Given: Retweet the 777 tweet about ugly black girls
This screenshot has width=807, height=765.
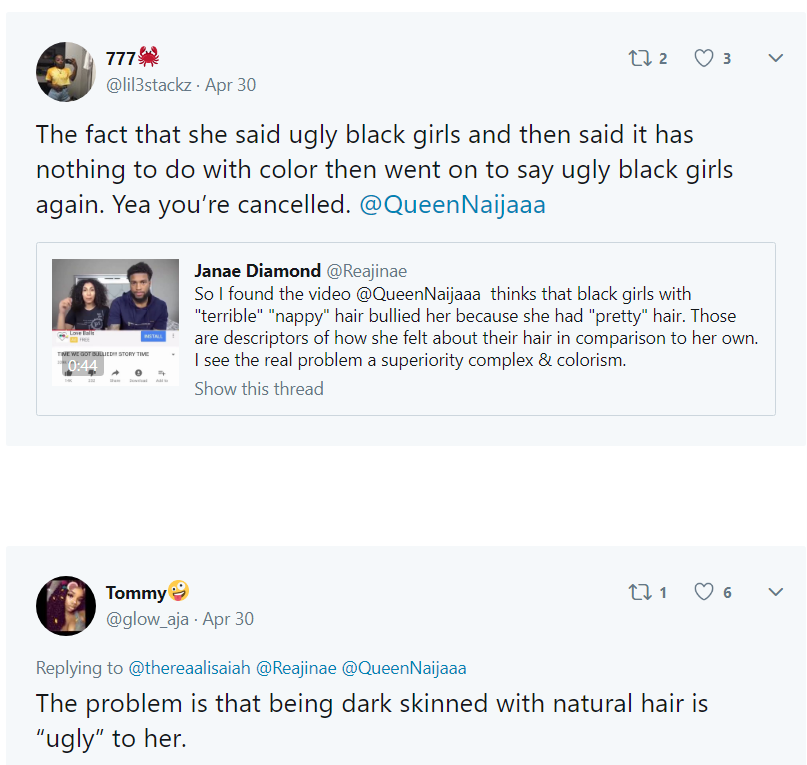Looking at the screenshot, I should pyautogui.click(x=640, y=58).
